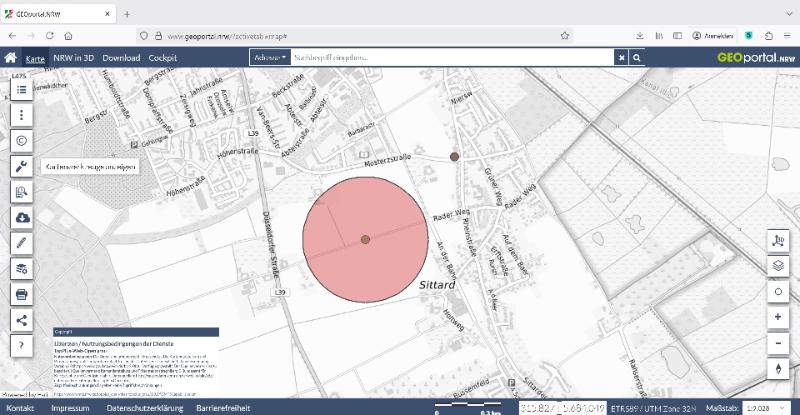Open the share map icon
800x415 pixels.
(21, 320)
